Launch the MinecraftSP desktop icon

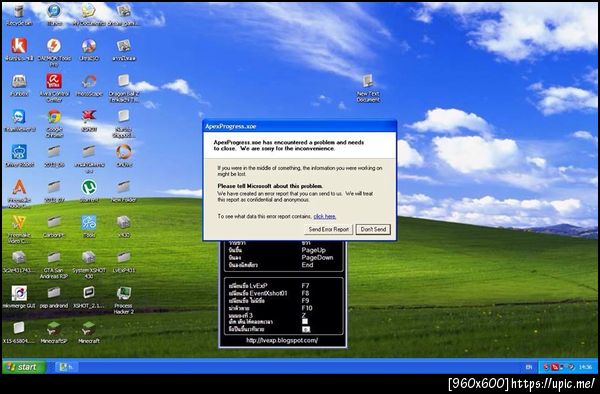point(54,332)
